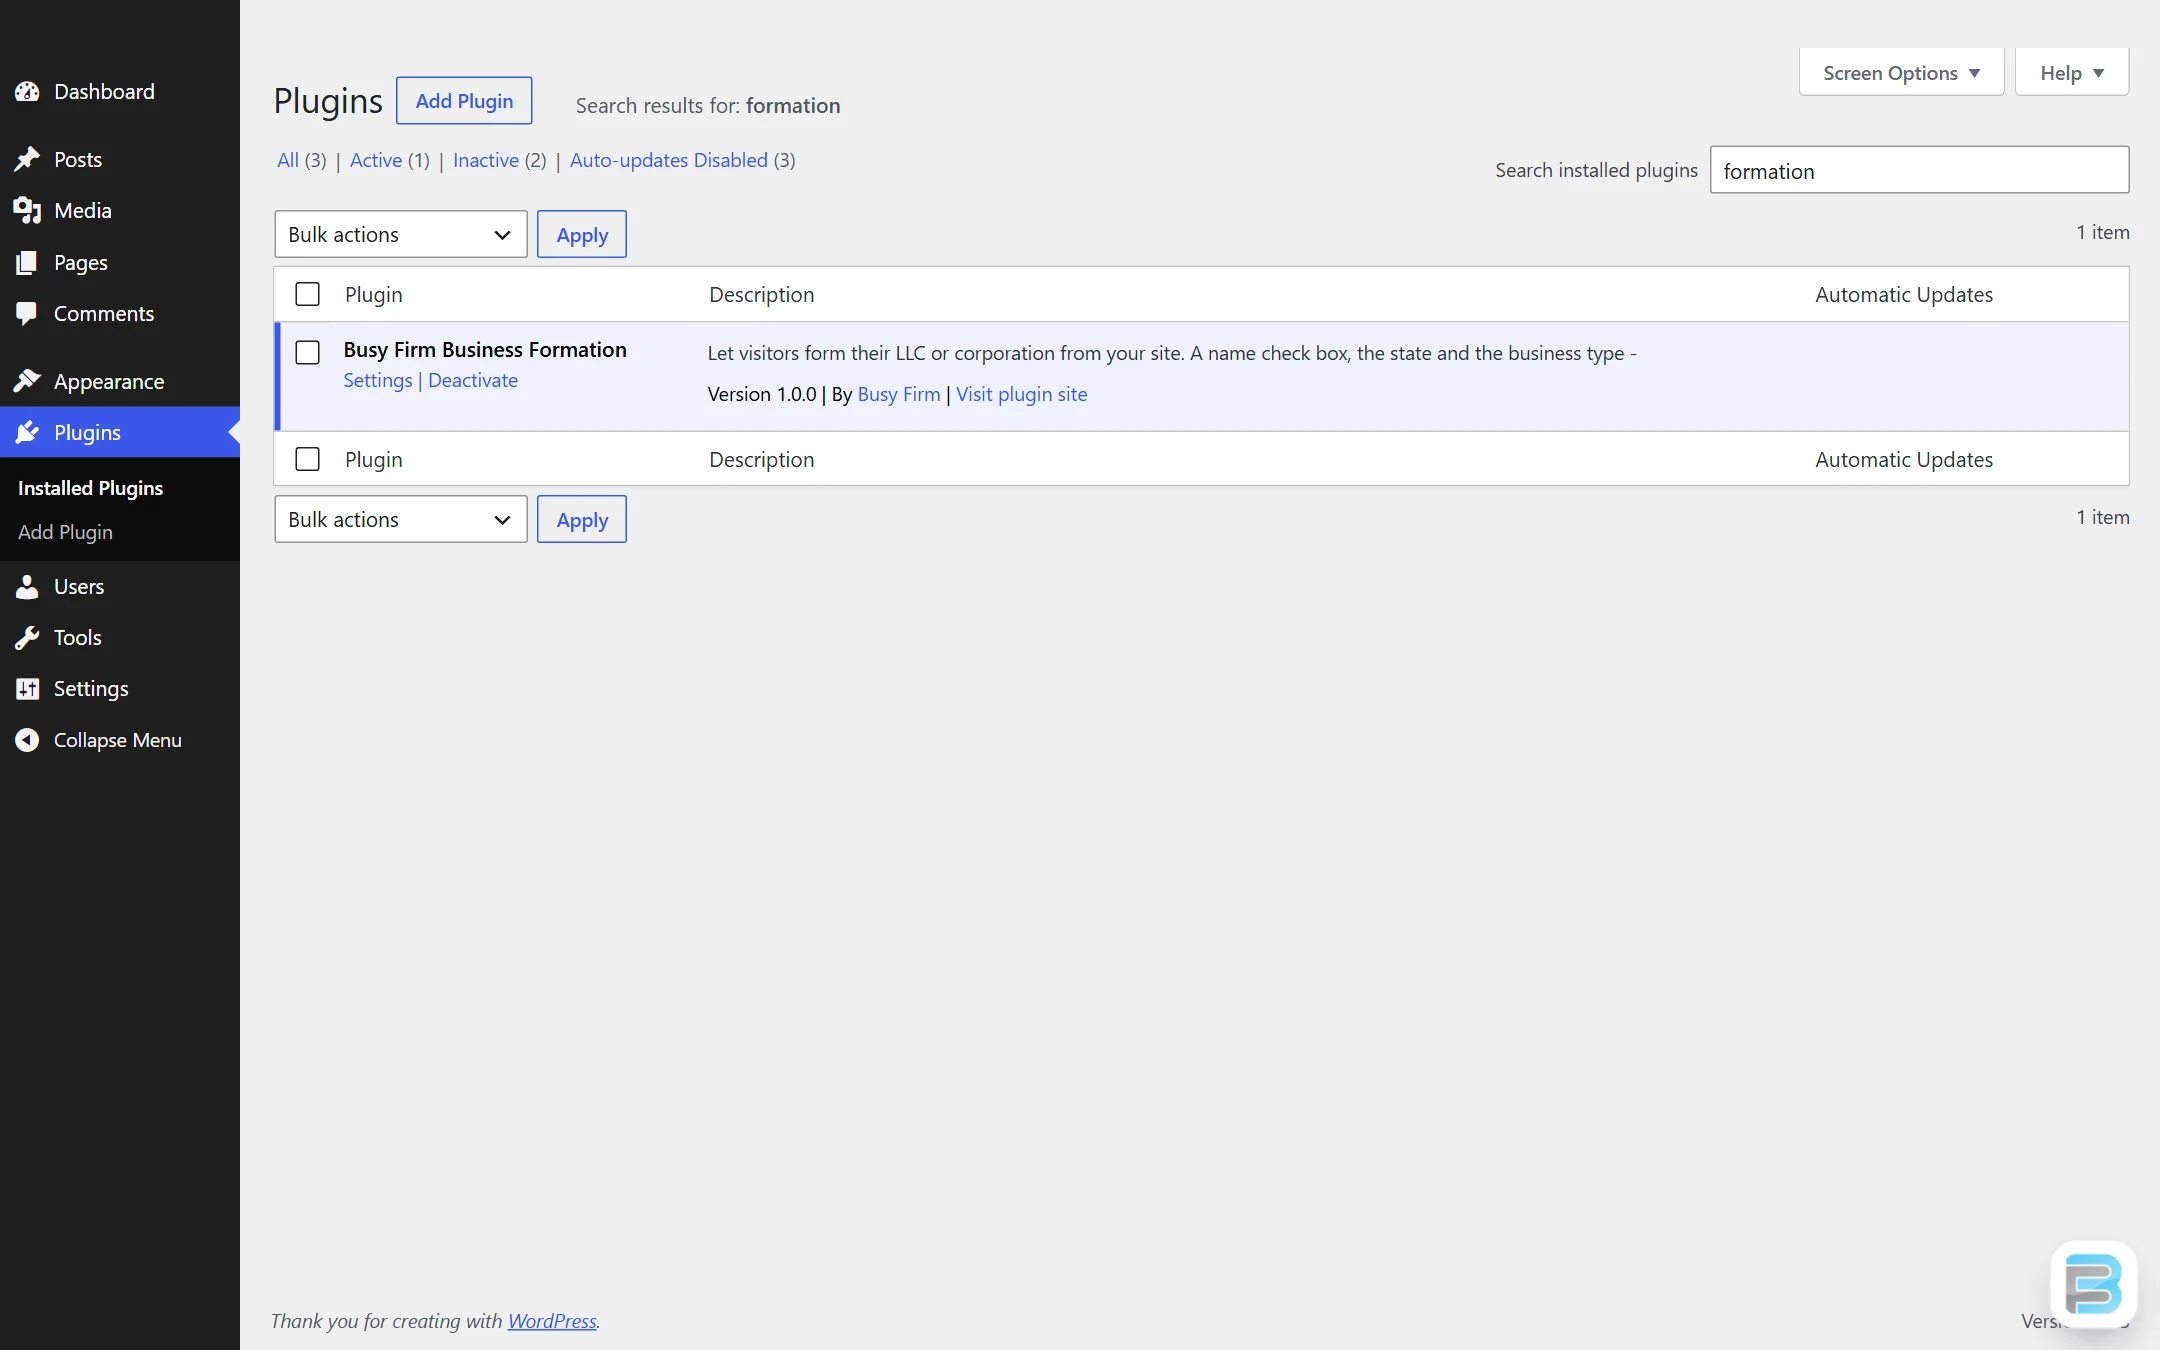
Task: Check the Busy Firm Business Formation checkbox
Action: click(x=307, y=352)
